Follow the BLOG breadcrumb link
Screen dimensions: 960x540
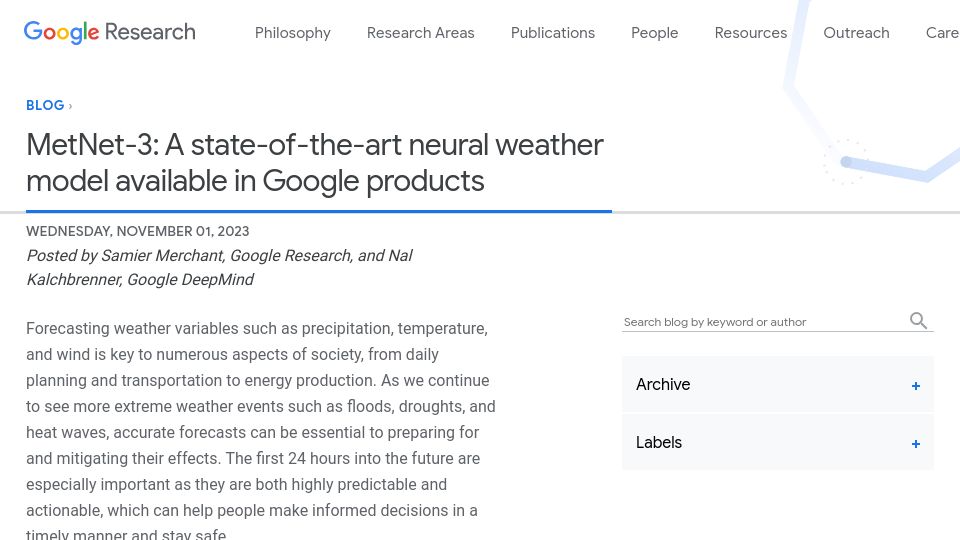(45, 105)
